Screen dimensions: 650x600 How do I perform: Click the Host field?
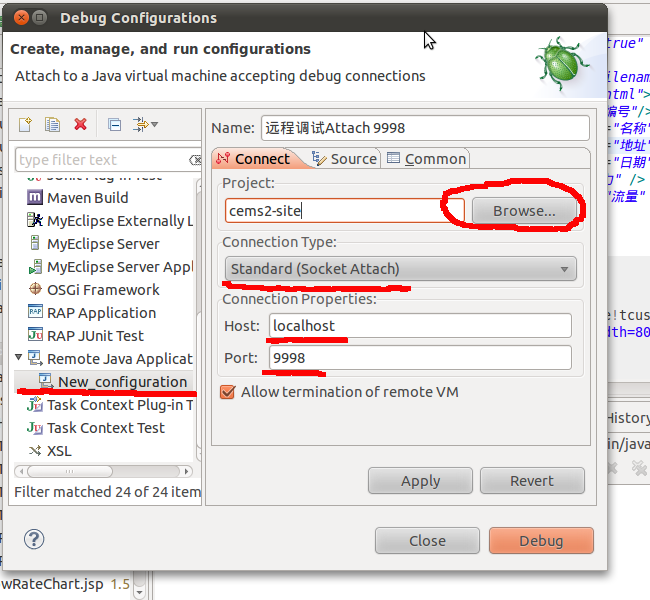pos(420,326)
